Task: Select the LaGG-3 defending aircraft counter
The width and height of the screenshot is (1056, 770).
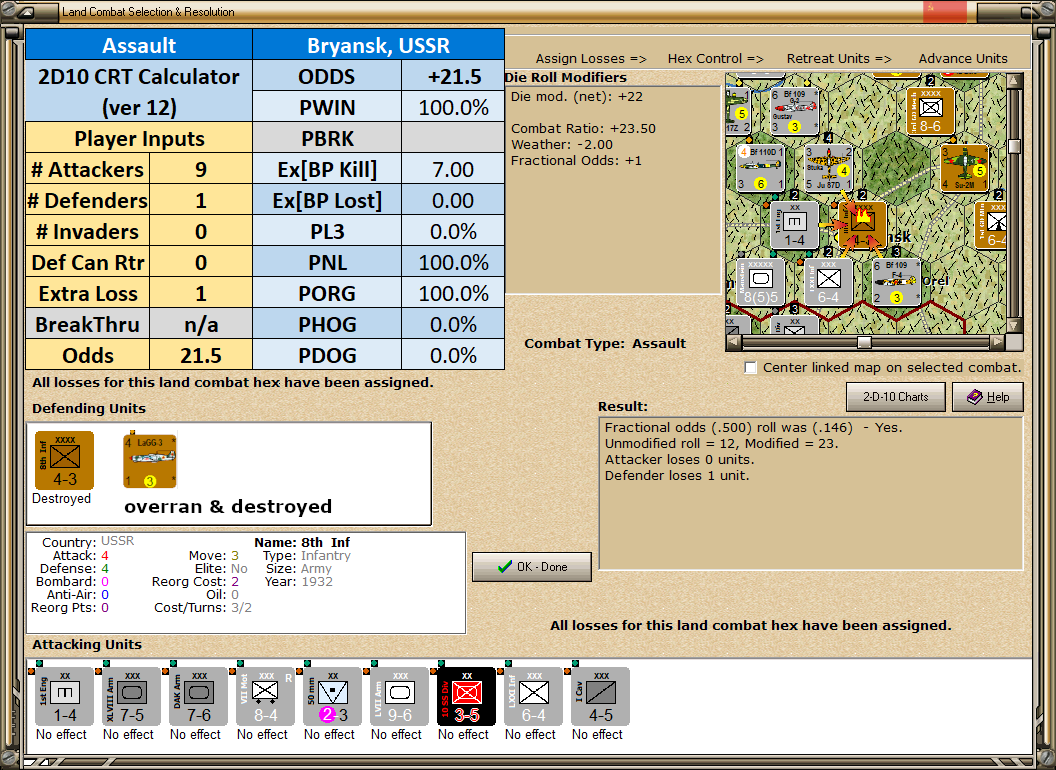Action: click(150, 461)
